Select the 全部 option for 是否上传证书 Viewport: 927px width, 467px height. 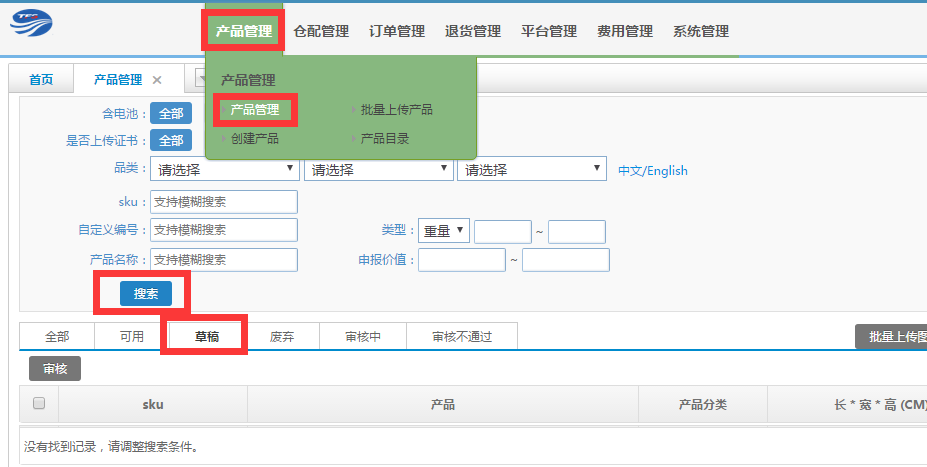coord(171,141)
